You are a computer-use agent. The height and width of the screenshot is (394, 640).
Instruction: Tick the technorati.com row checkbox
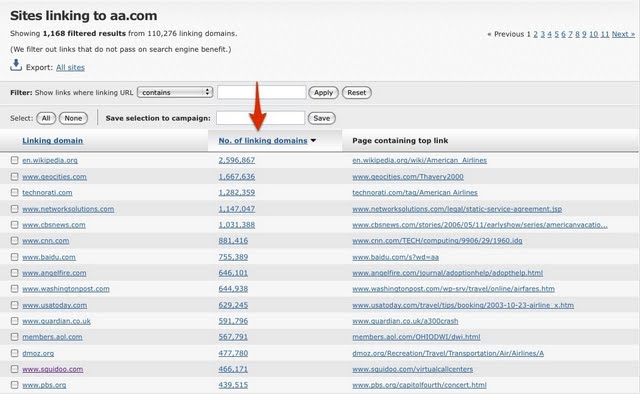coord(15,192)
